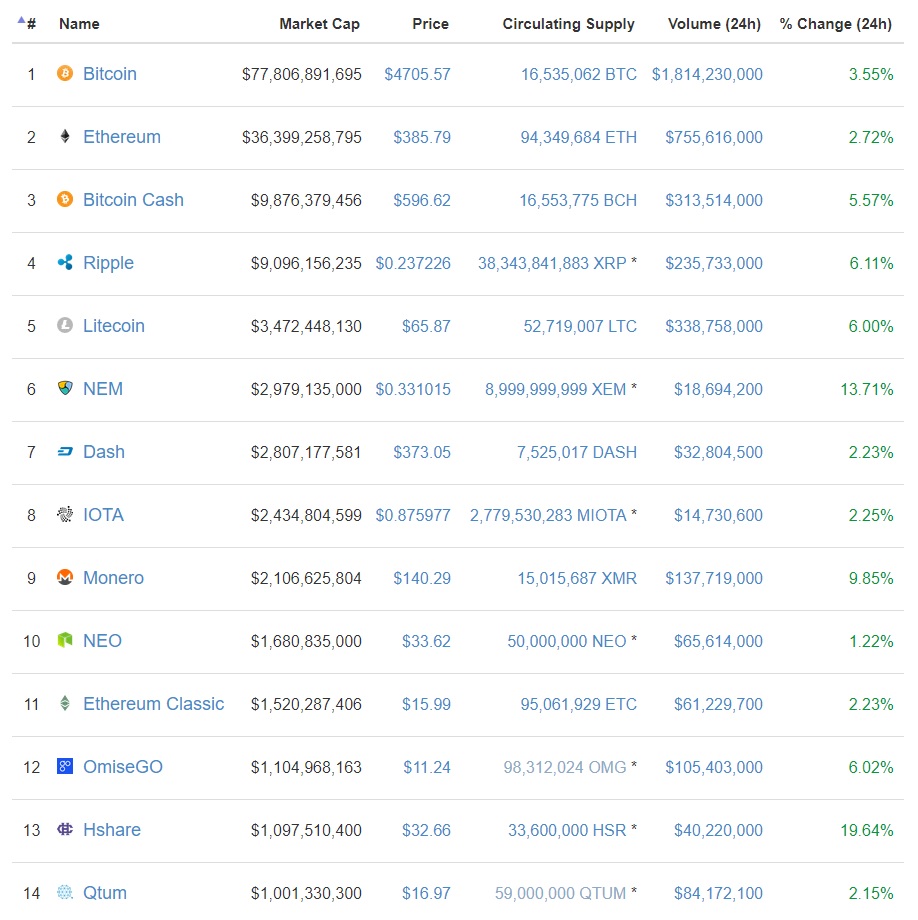918x920 pixels.
Task: Click the Litecoin logo icon
Action: pyautogui.click(x=65, y=325)
